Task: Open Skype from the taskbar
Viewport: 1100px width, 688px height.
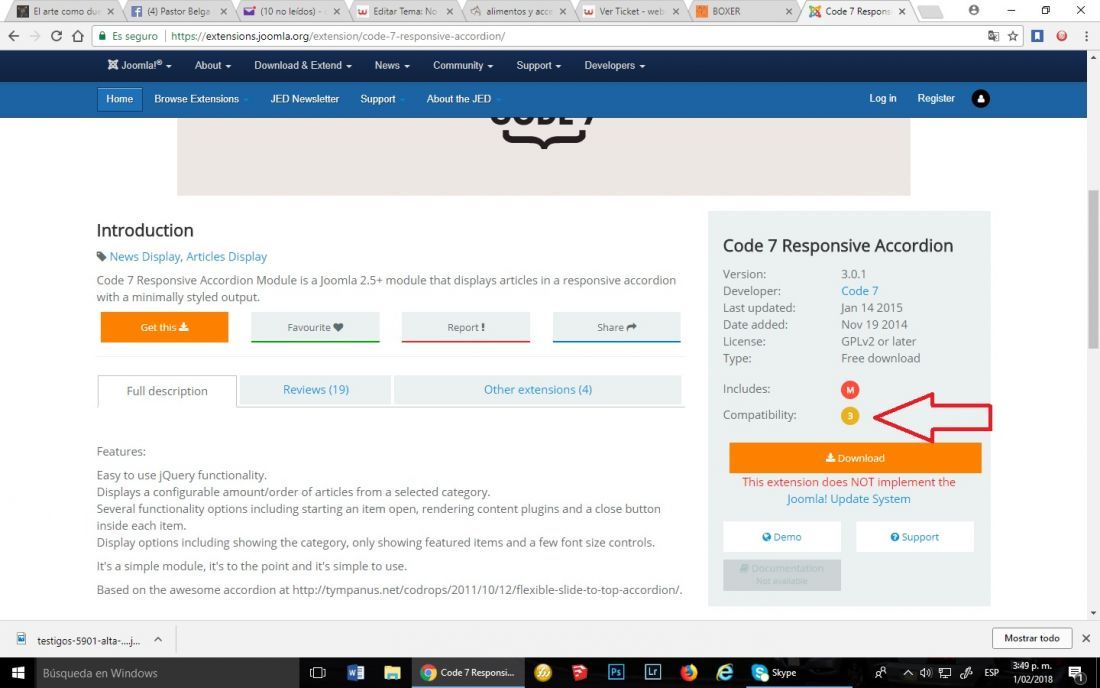Action: pyautogui.click(x=774, y=673)
